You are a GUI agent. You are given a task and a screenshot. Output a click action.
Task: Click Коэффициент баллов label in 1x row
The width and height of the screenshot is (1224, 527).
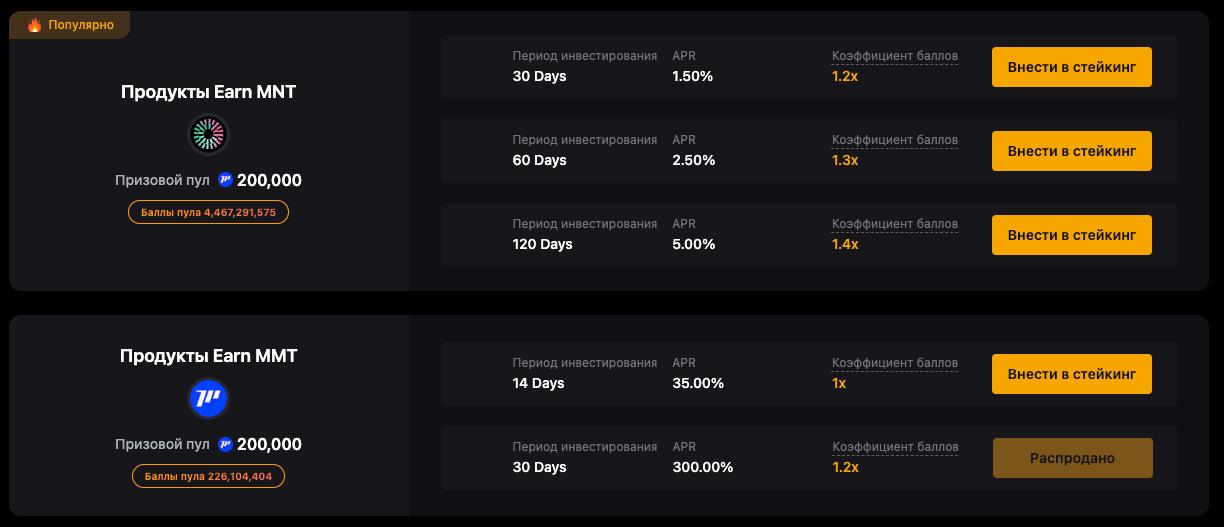coord(894,363)
